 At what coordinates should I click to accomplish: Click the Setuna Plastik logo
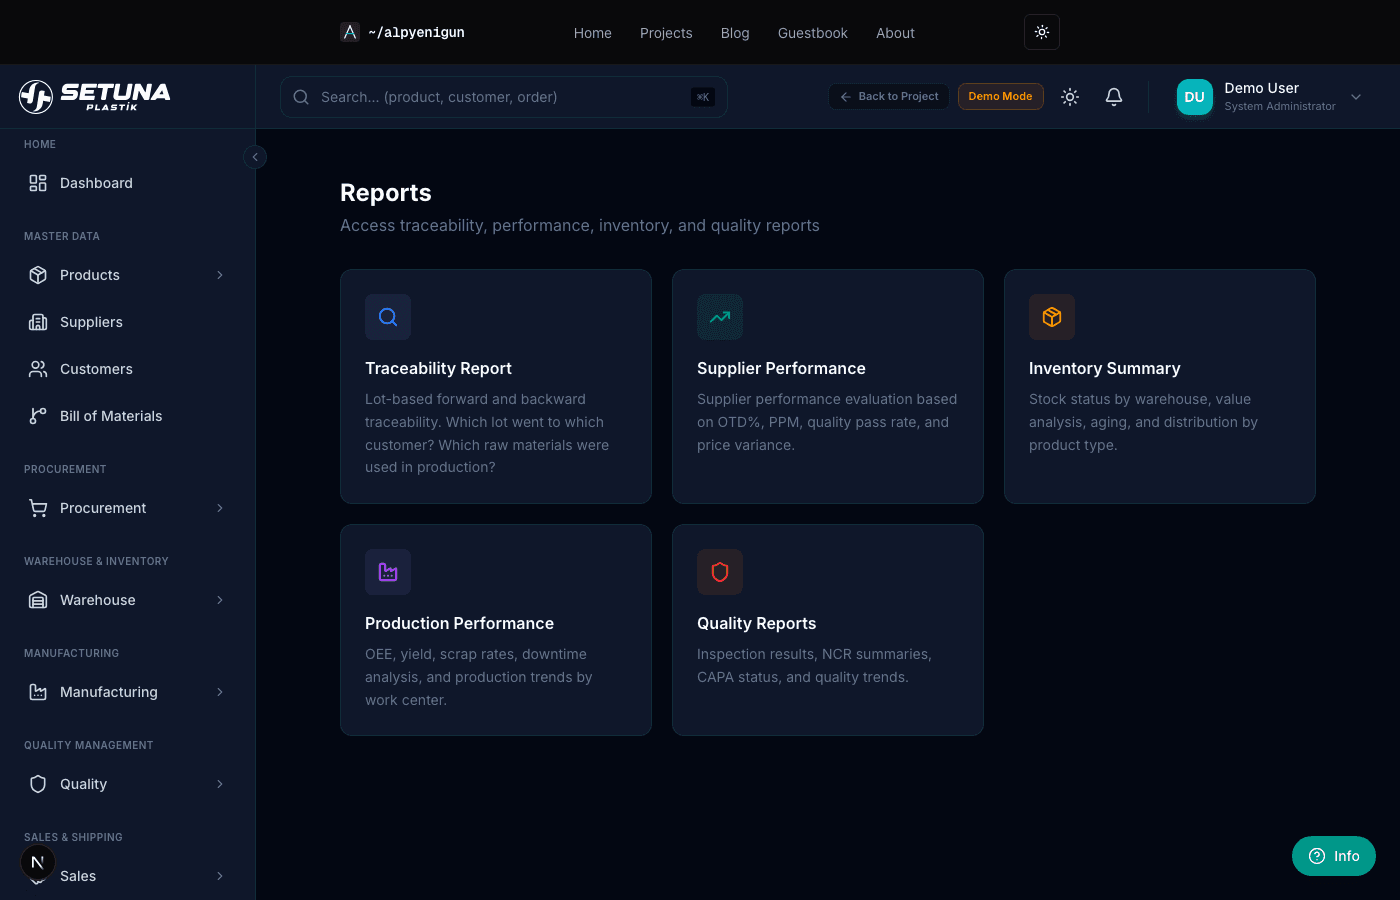pyautogui.click(x=94, y=96)
